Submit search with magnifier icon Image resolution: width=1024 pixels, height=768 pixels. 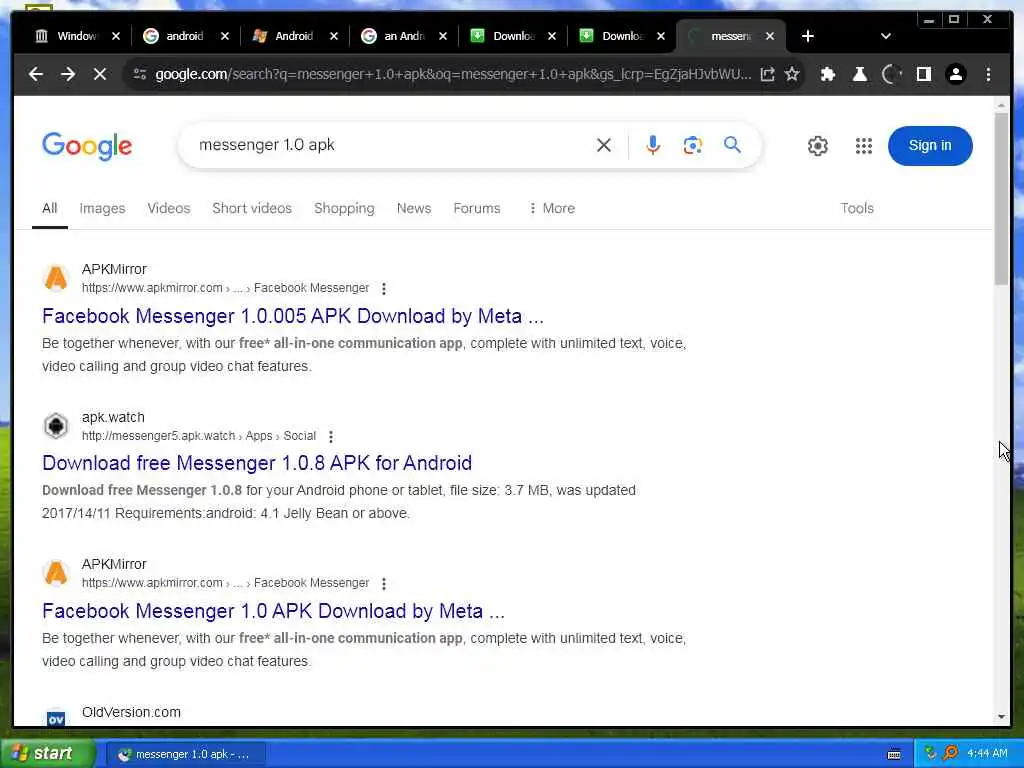click(x=732, y=144)
